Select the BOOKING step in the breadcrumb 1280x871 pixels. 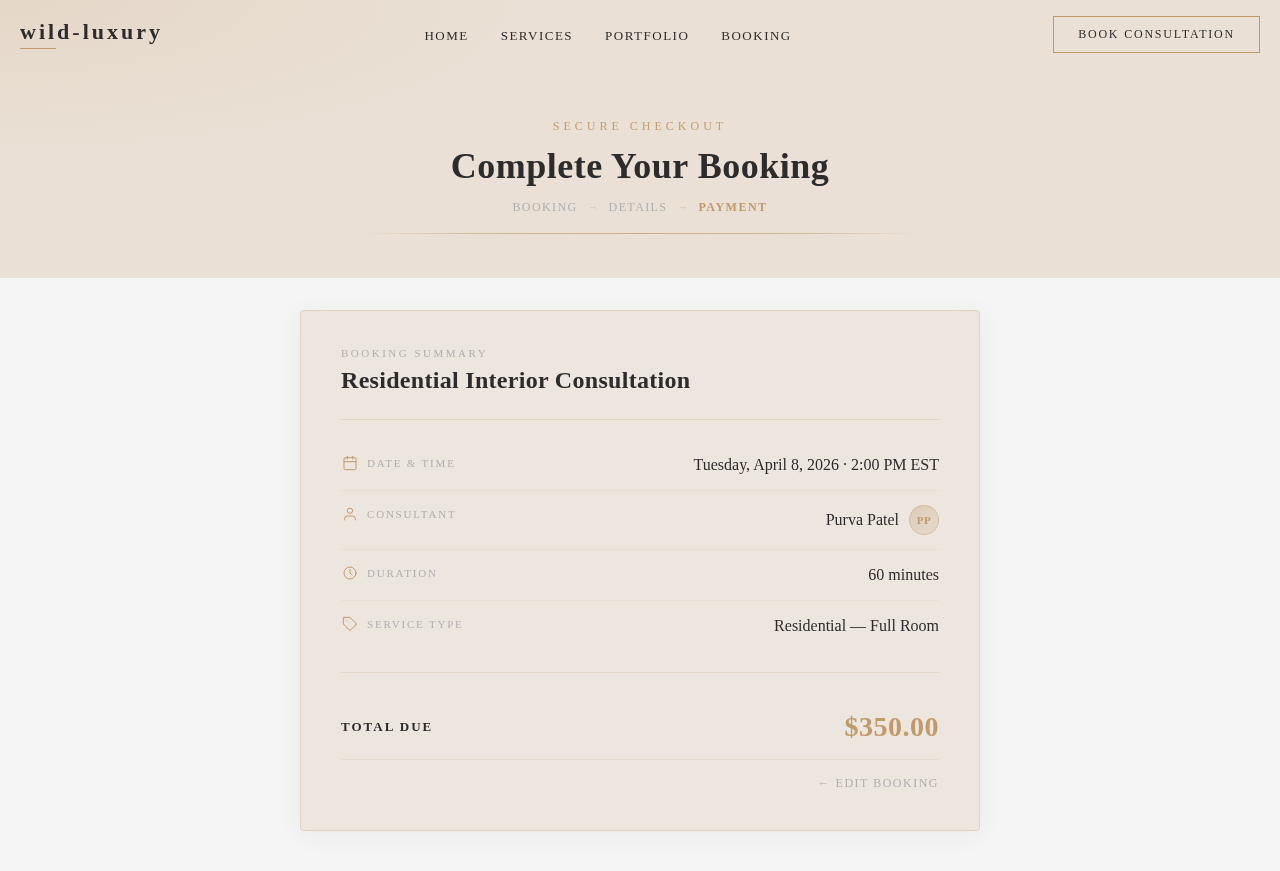(544, 206)
